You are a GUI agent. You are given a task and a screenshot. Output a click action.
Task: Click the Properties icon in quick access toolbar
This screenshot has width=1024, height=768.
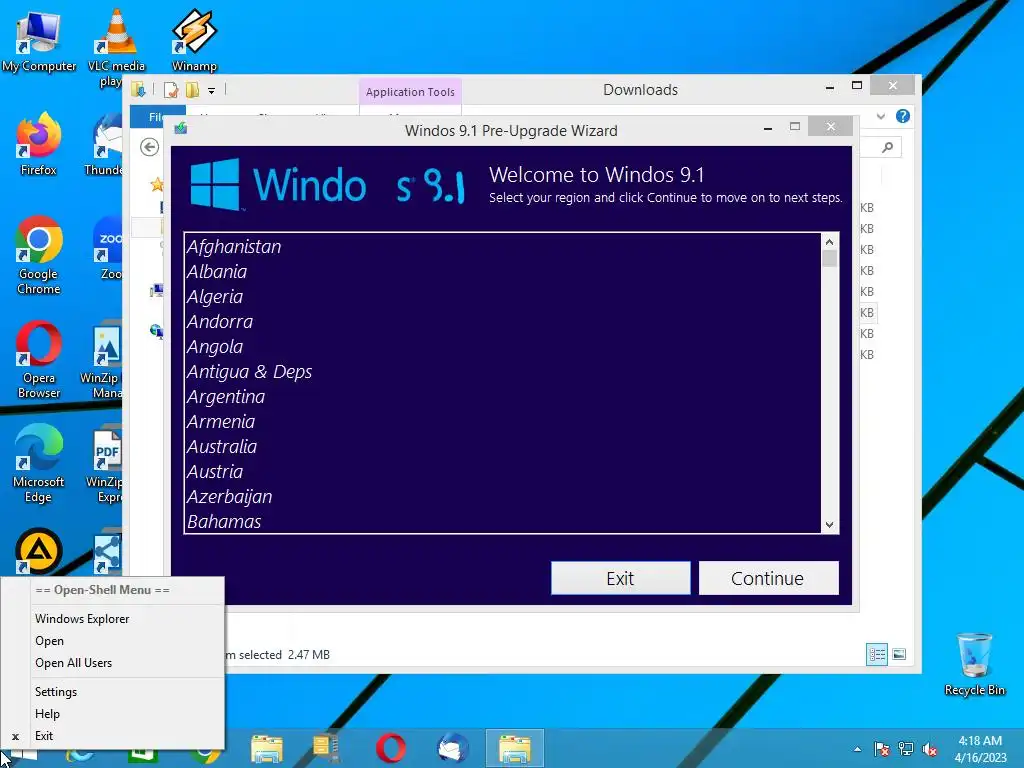point(171,90)
